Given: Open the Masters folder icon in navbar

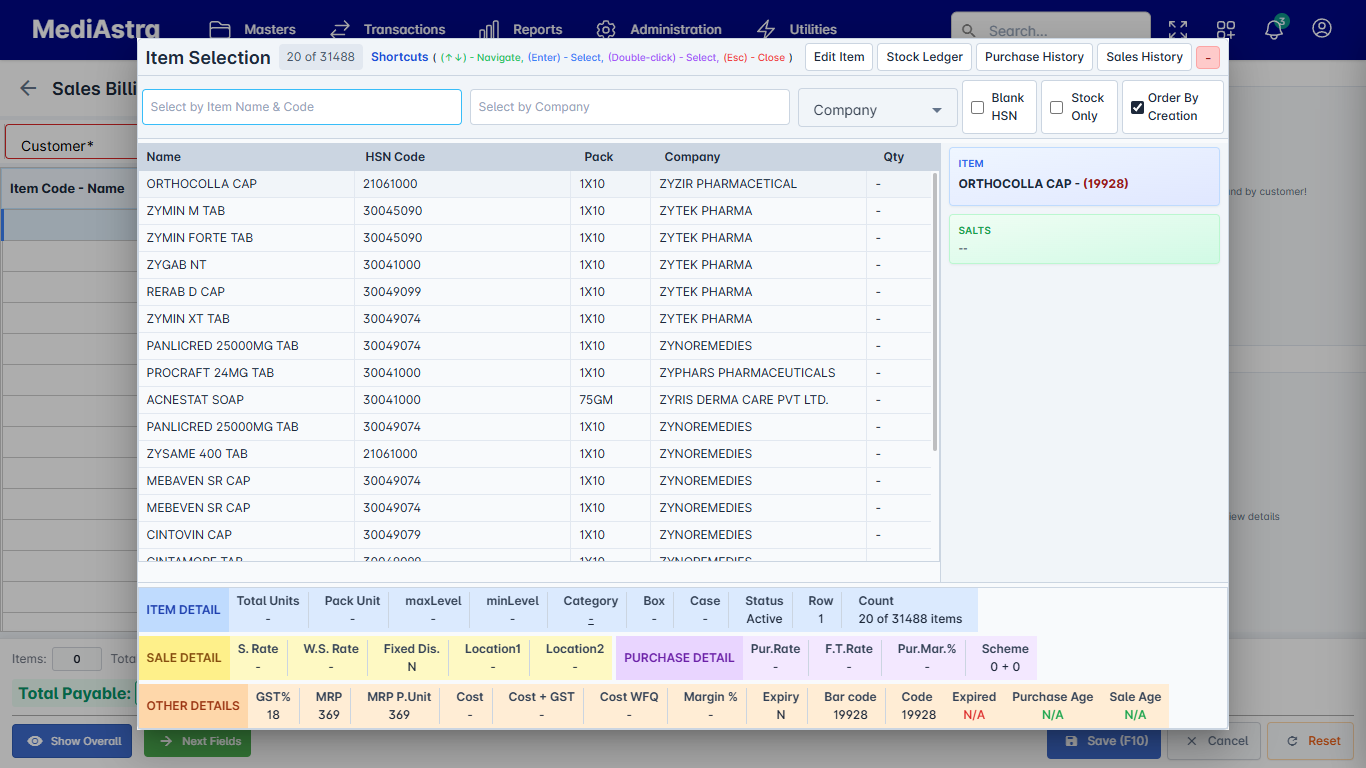Looking at the screenshot, I should pyautogui.click(x=220, y=29).
